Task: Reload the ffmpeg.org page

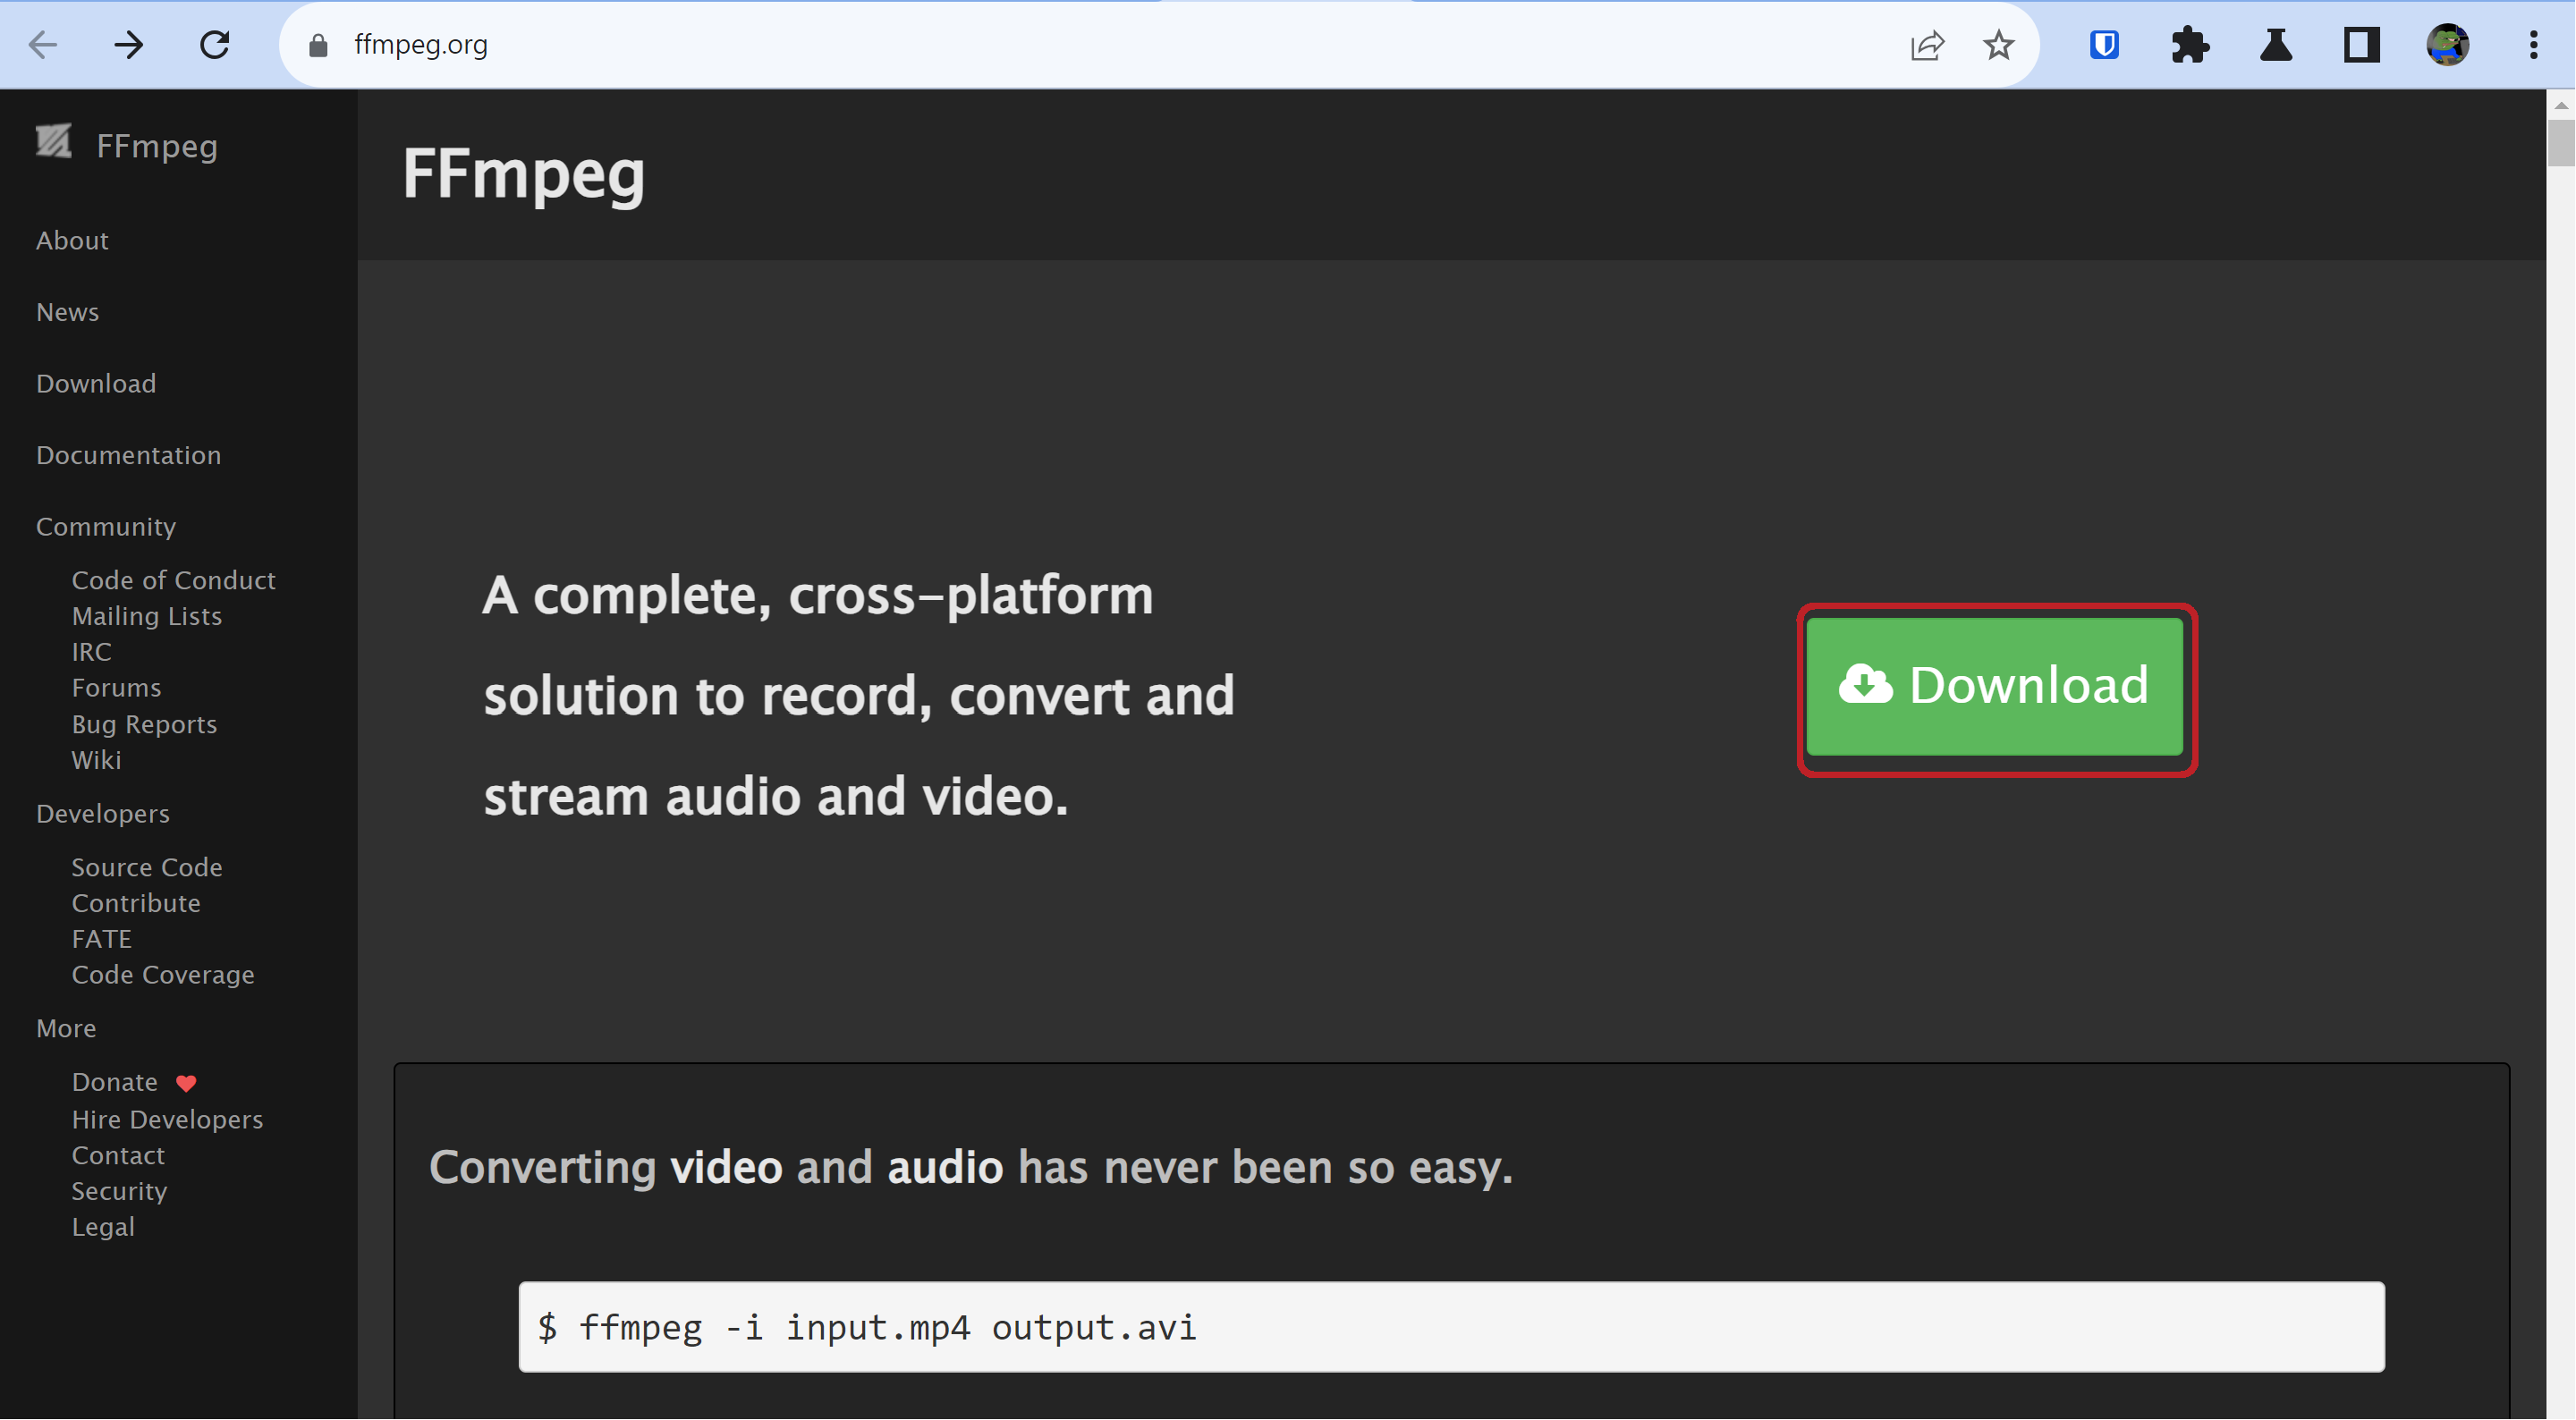Action: 214,45
